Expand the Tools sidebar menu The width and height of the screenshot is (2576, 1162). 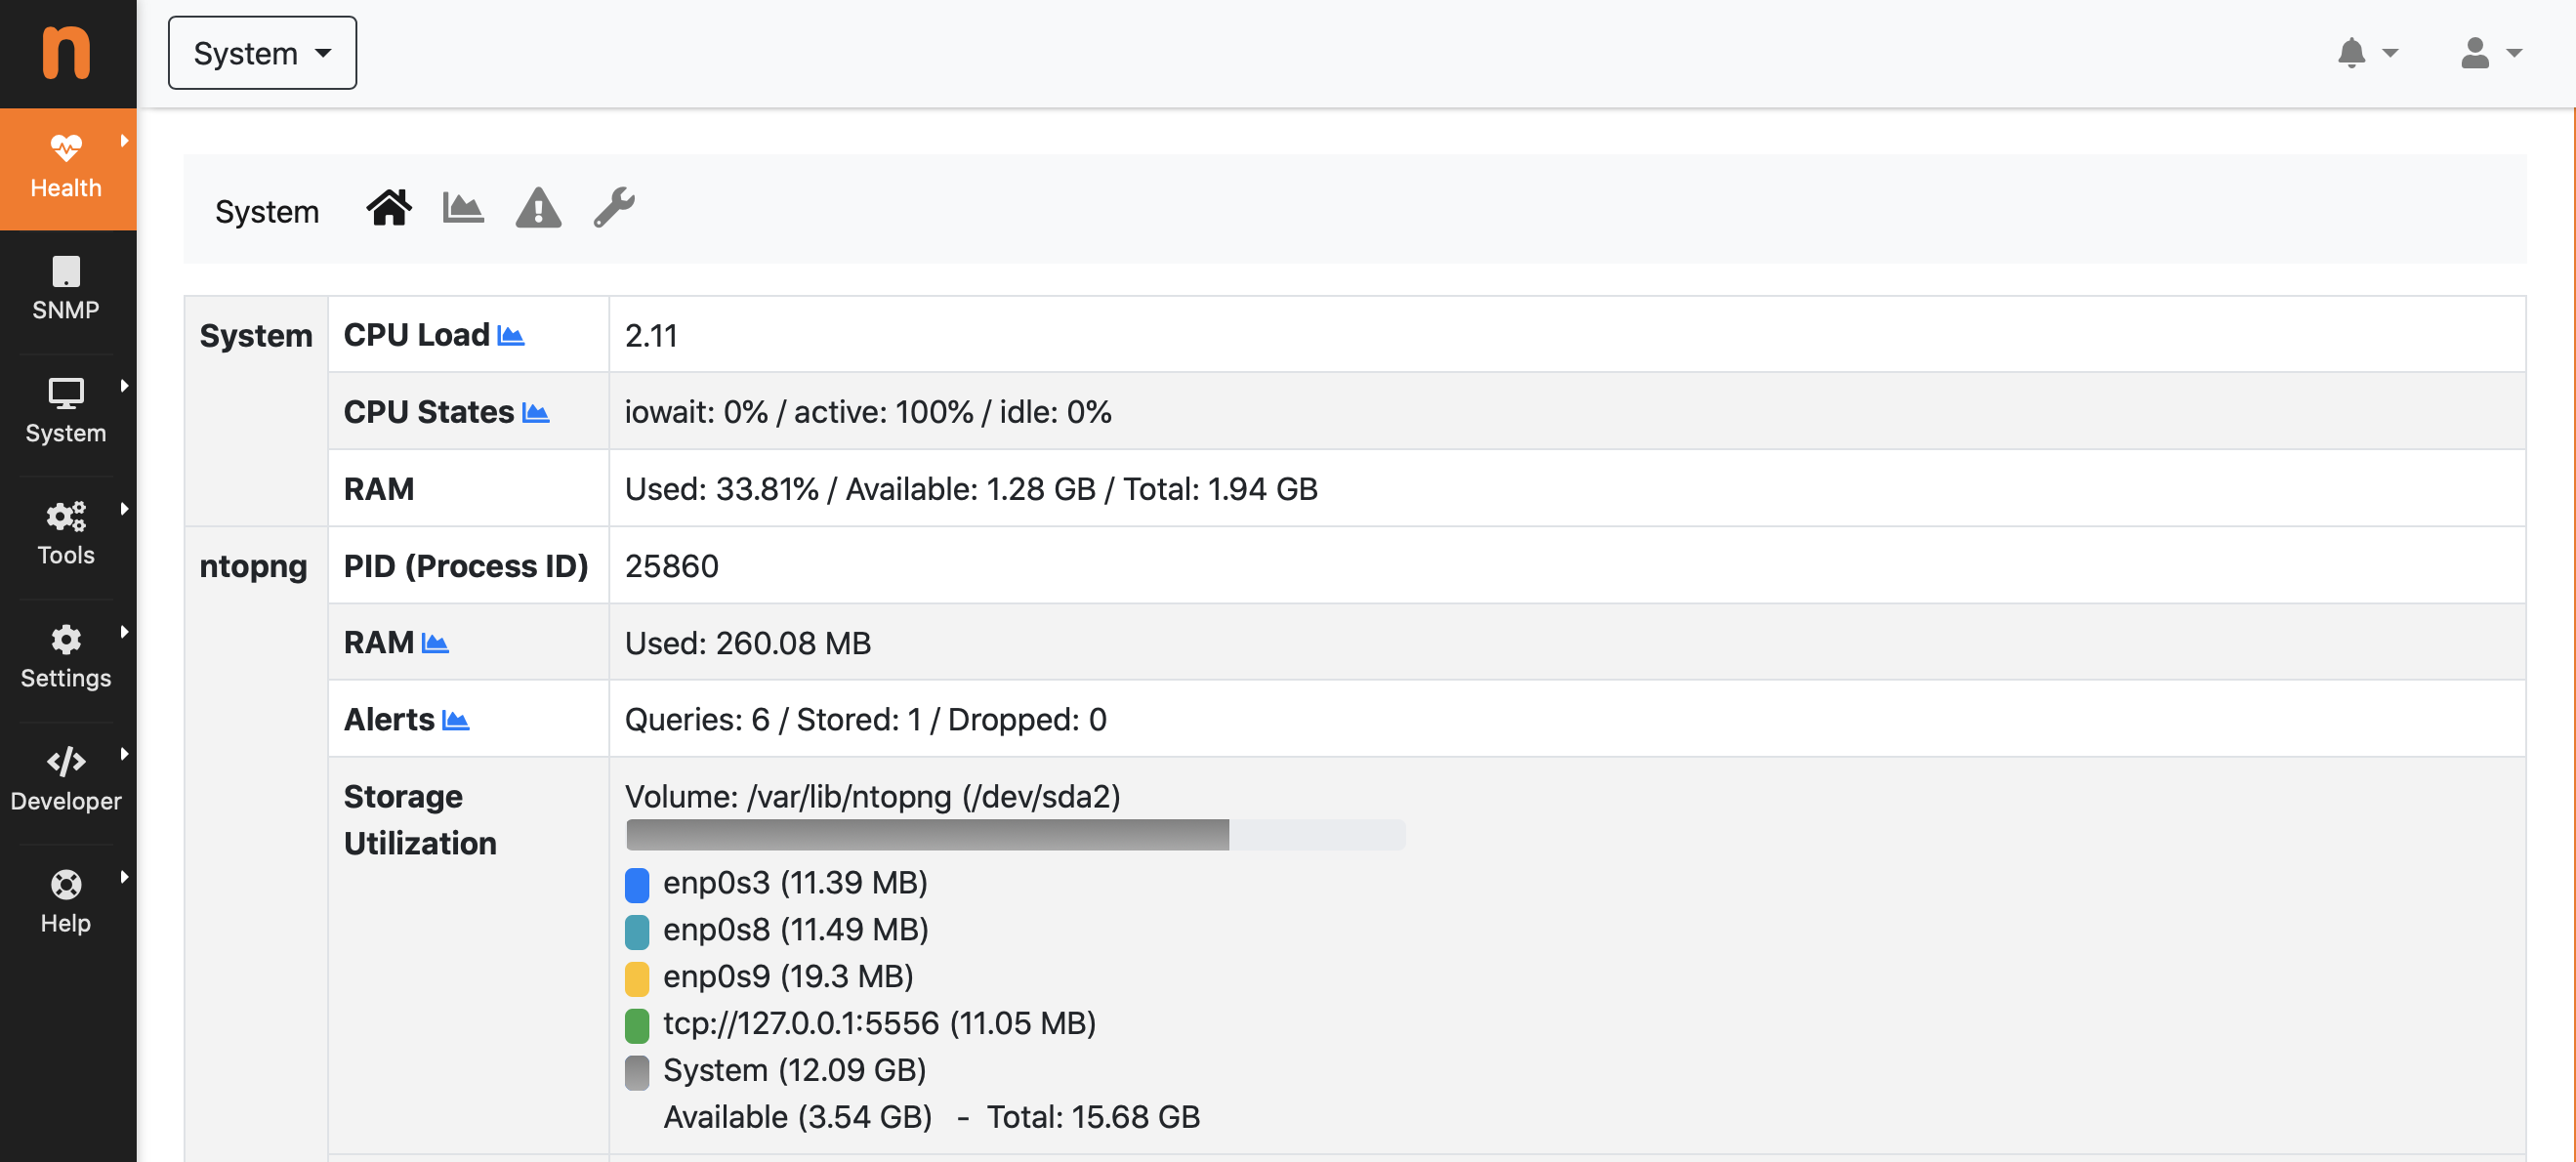(66, 535)
